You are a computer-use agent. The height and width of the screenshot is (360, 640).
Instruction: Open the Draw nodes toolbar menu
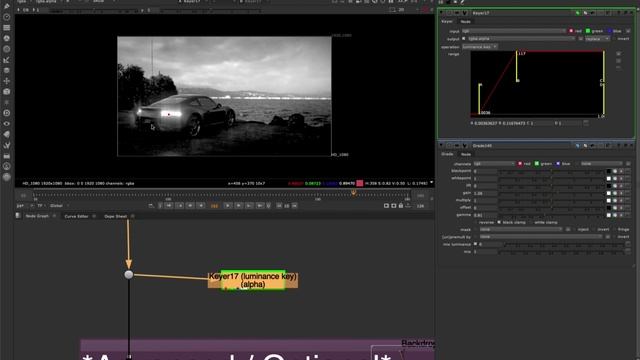(7, 7)
